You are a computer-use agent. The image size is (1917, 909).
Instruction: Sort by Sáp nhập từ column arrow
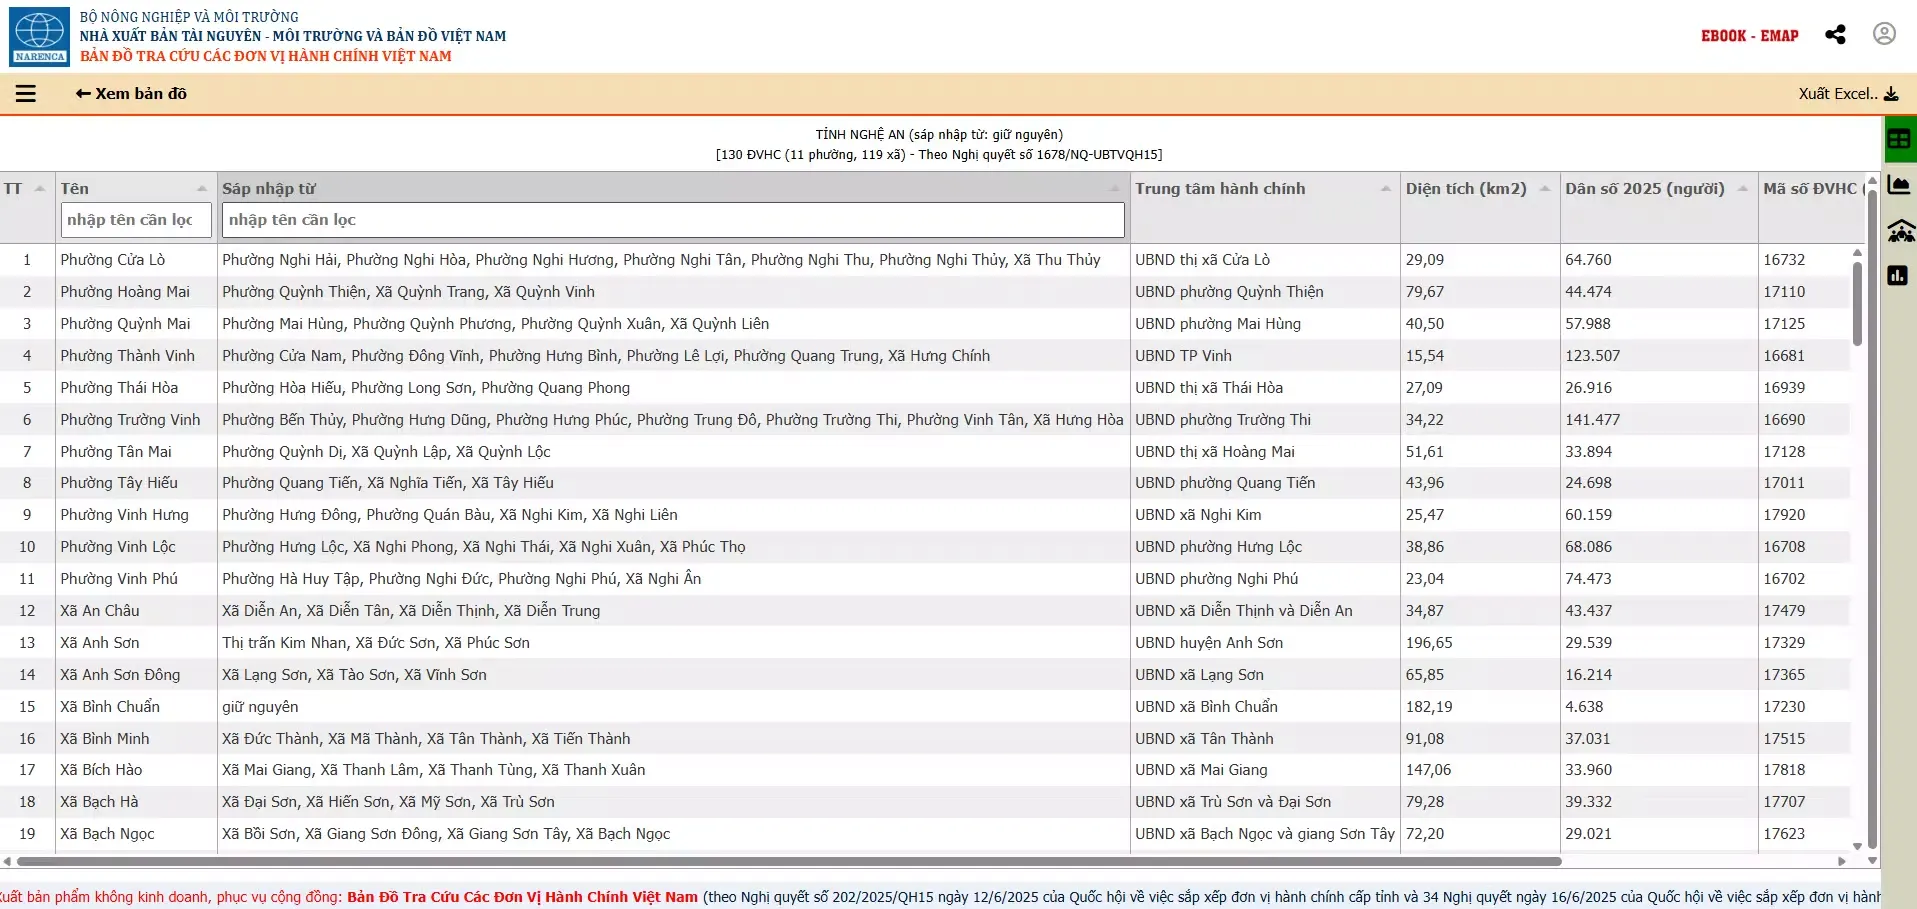click(x=1115, y=188)
